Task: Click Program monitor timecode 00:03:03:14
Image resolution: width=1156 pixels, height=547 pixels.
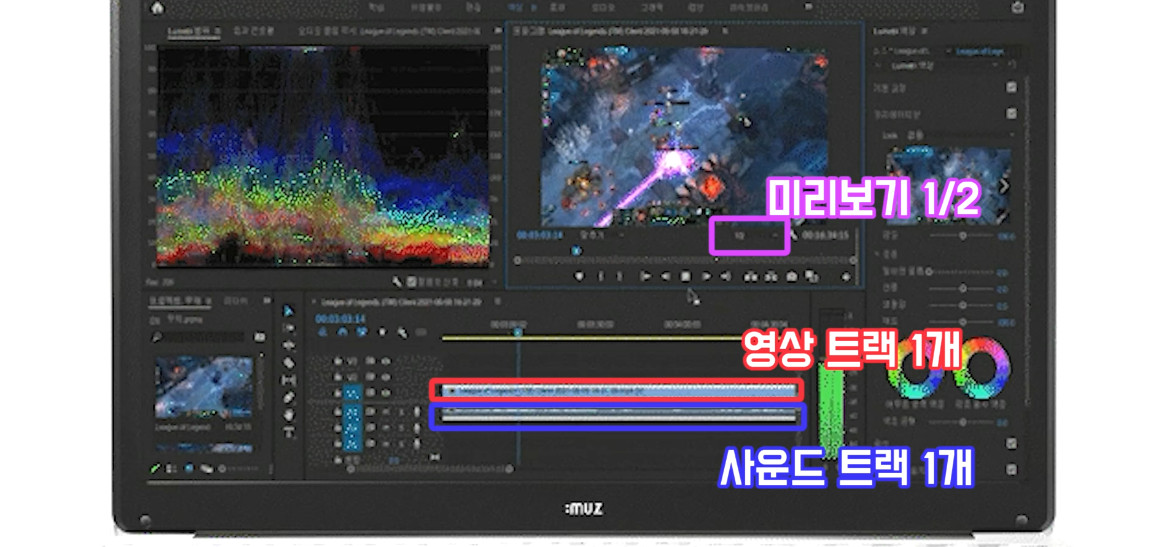Action: click(x=540, y=234)
